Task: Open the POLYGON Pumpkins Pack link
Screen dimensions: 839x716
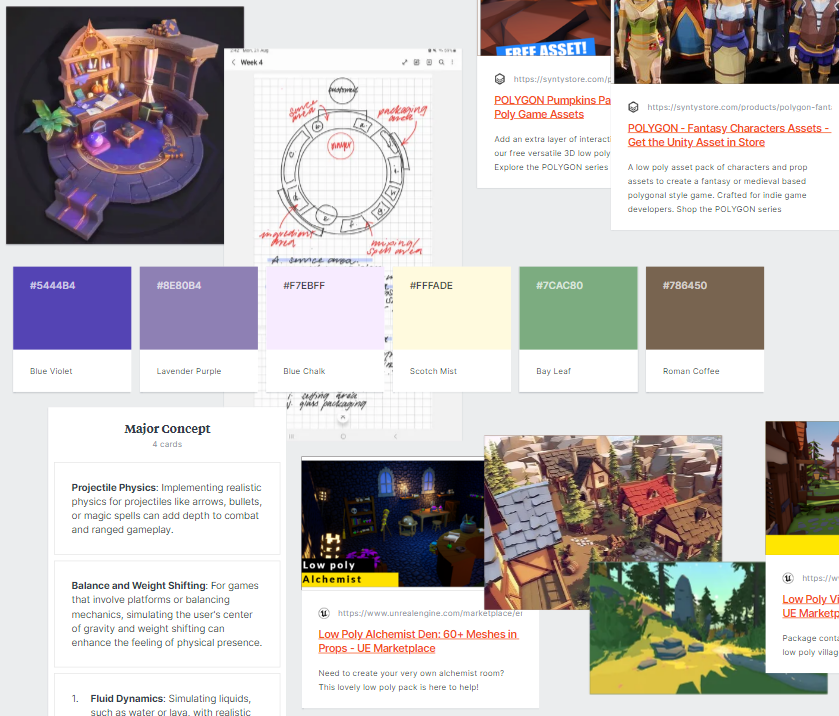Action: (x=552, y=107)
